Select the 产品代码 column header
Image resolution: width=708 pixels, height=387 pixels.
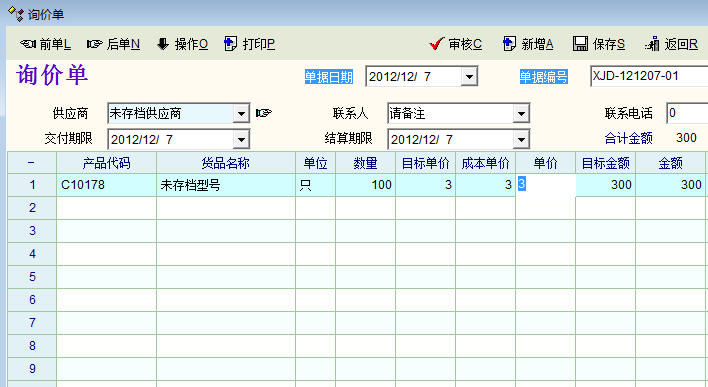[x=107, y=163]
